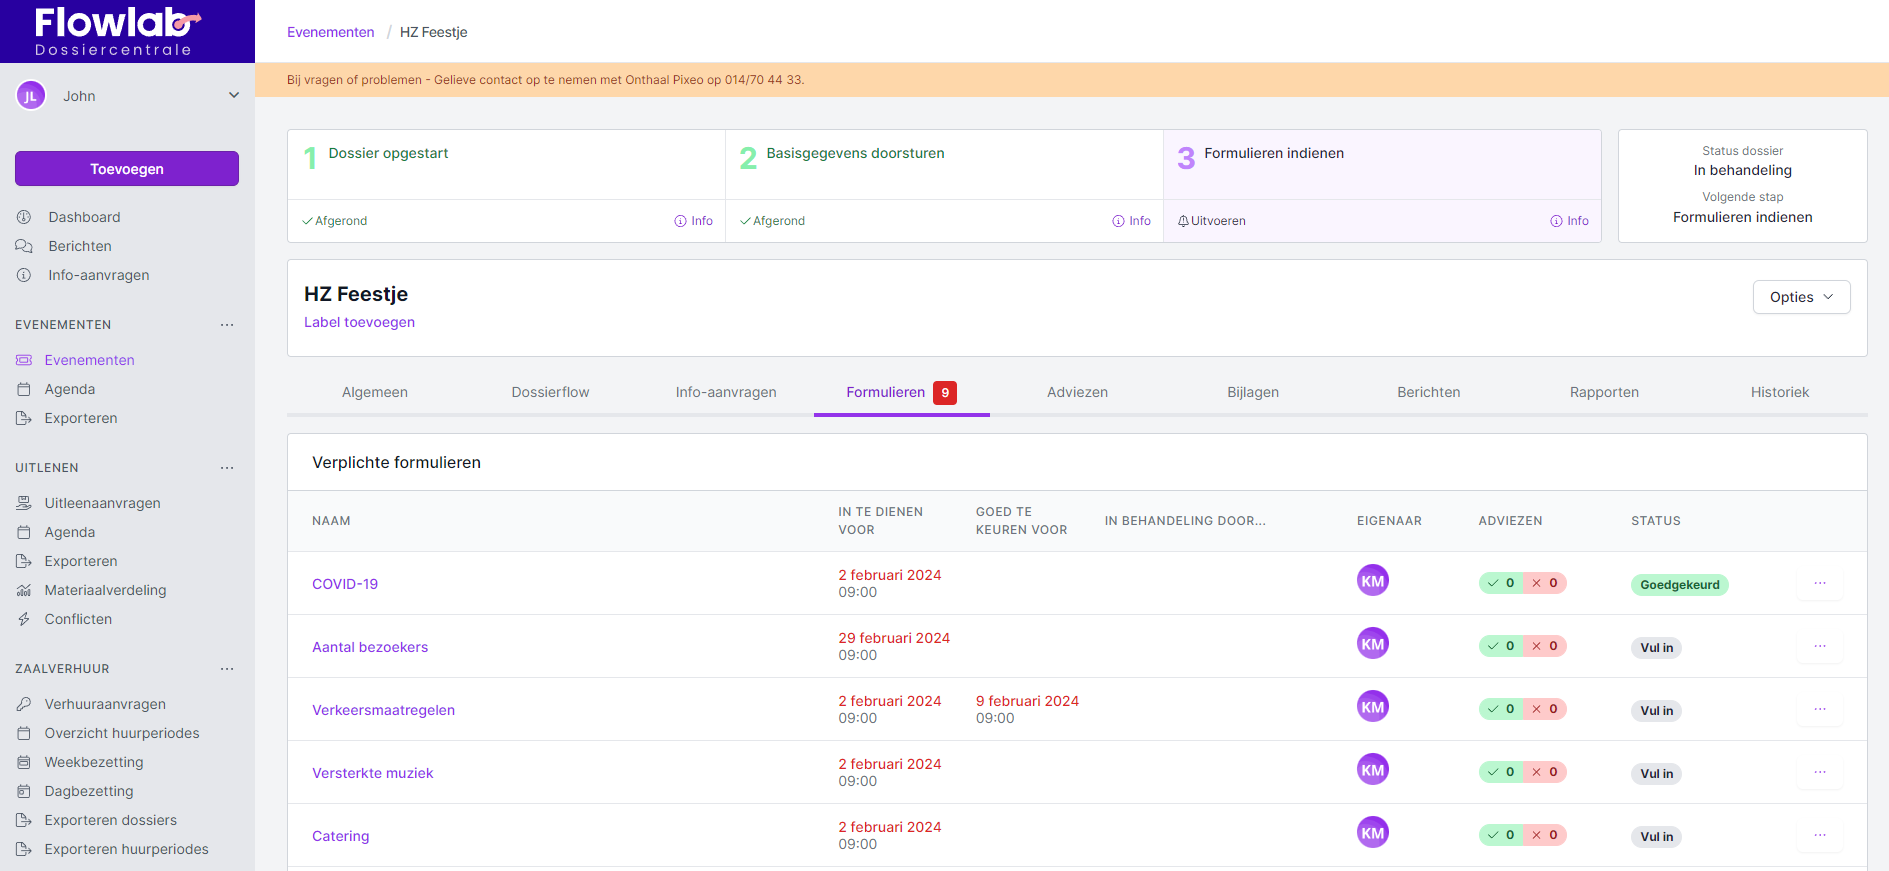The width and height of the screenshot is (1889, 871).
Task: Click the Toevoegen button
Action: click(x=127, y=169)
